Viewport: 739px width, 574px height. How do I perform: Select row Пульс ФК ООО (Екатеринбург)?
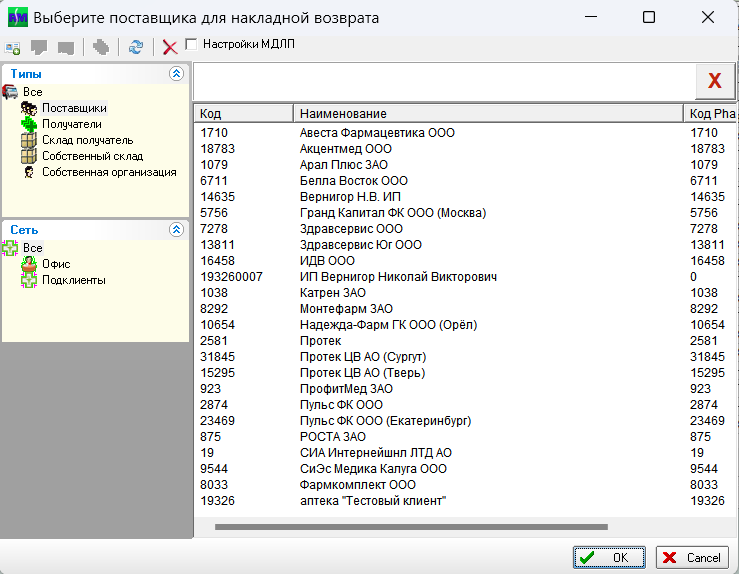[x=464, y=421]
